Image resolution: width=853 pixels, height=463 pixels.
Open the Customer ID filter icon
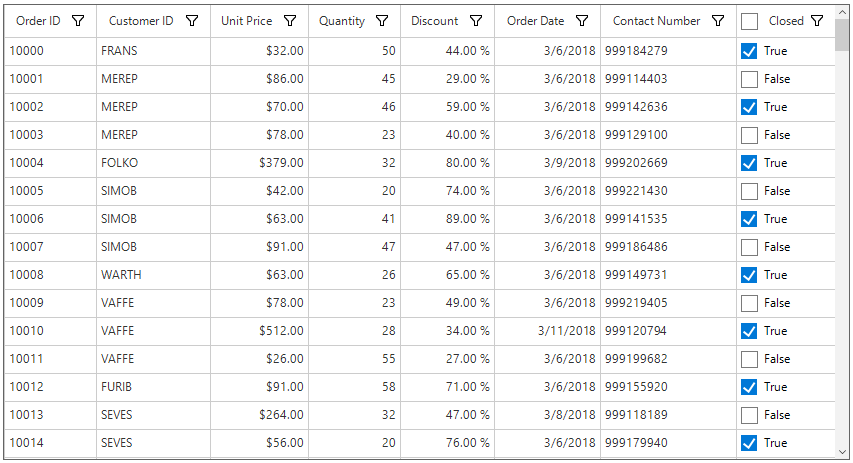(192, 21)
